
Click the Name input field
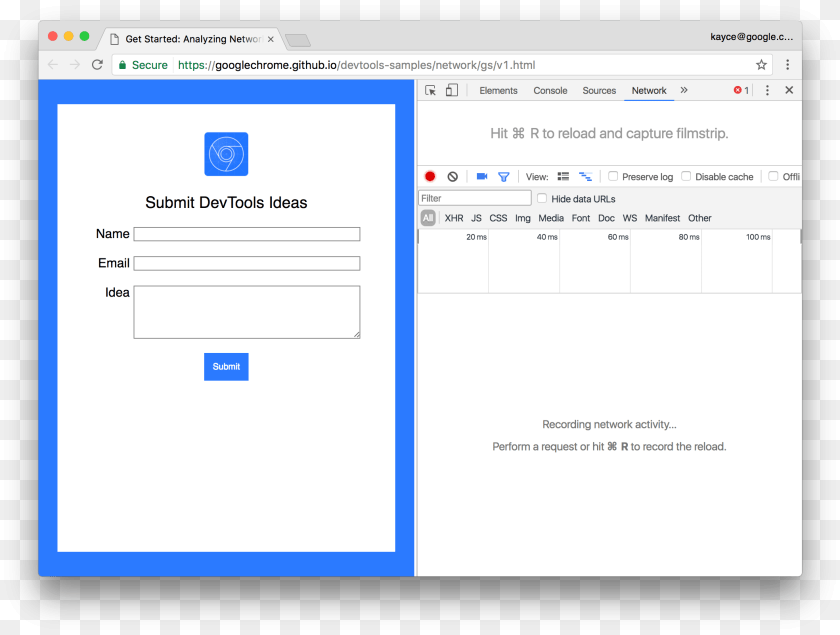tap(247, 234)
